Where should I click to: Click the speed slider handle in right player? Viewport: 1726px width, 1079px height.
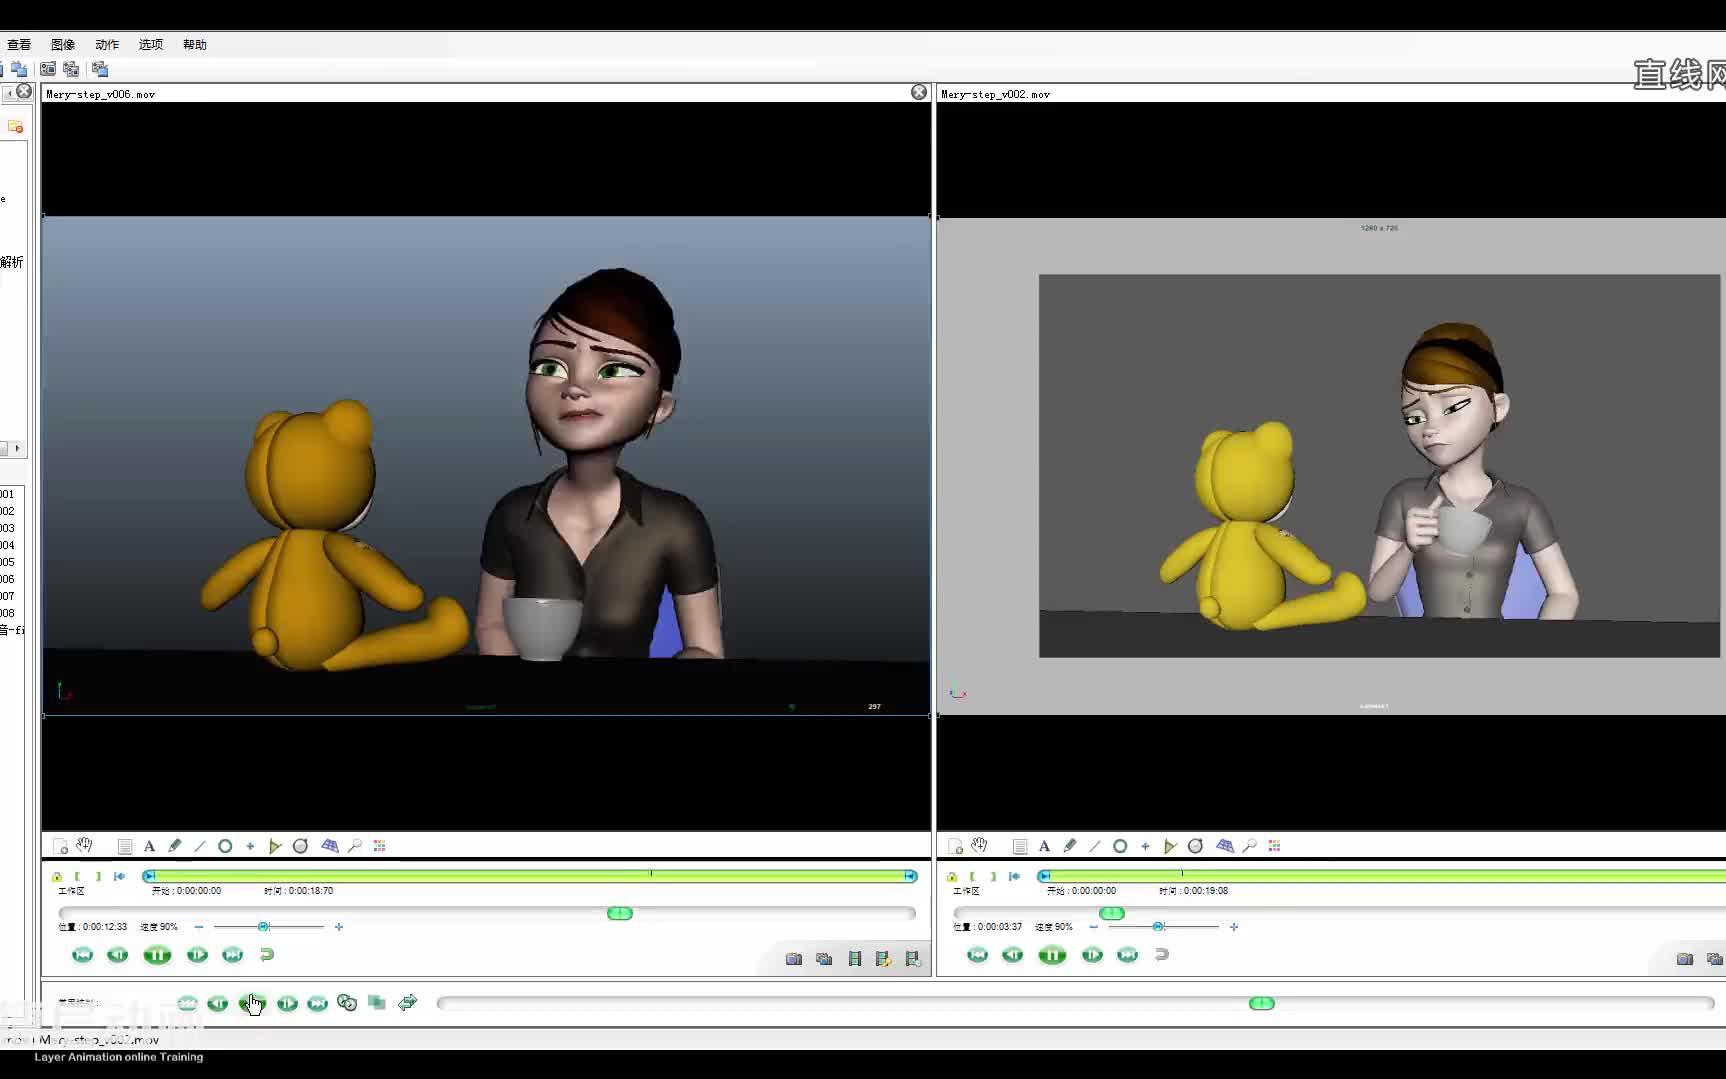(x=1159, y=927)
